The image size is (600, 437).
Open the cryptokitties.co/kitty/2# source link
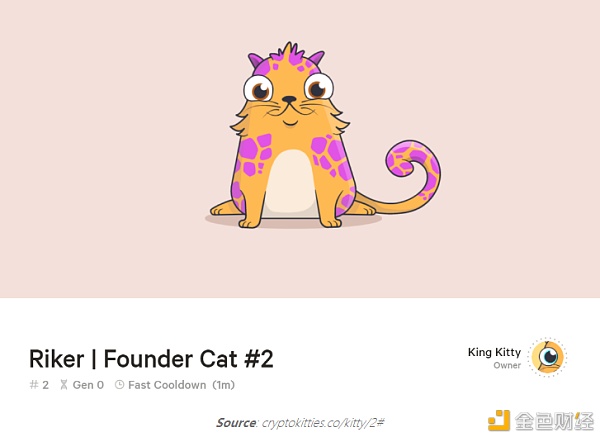click(x=323, y=423)
